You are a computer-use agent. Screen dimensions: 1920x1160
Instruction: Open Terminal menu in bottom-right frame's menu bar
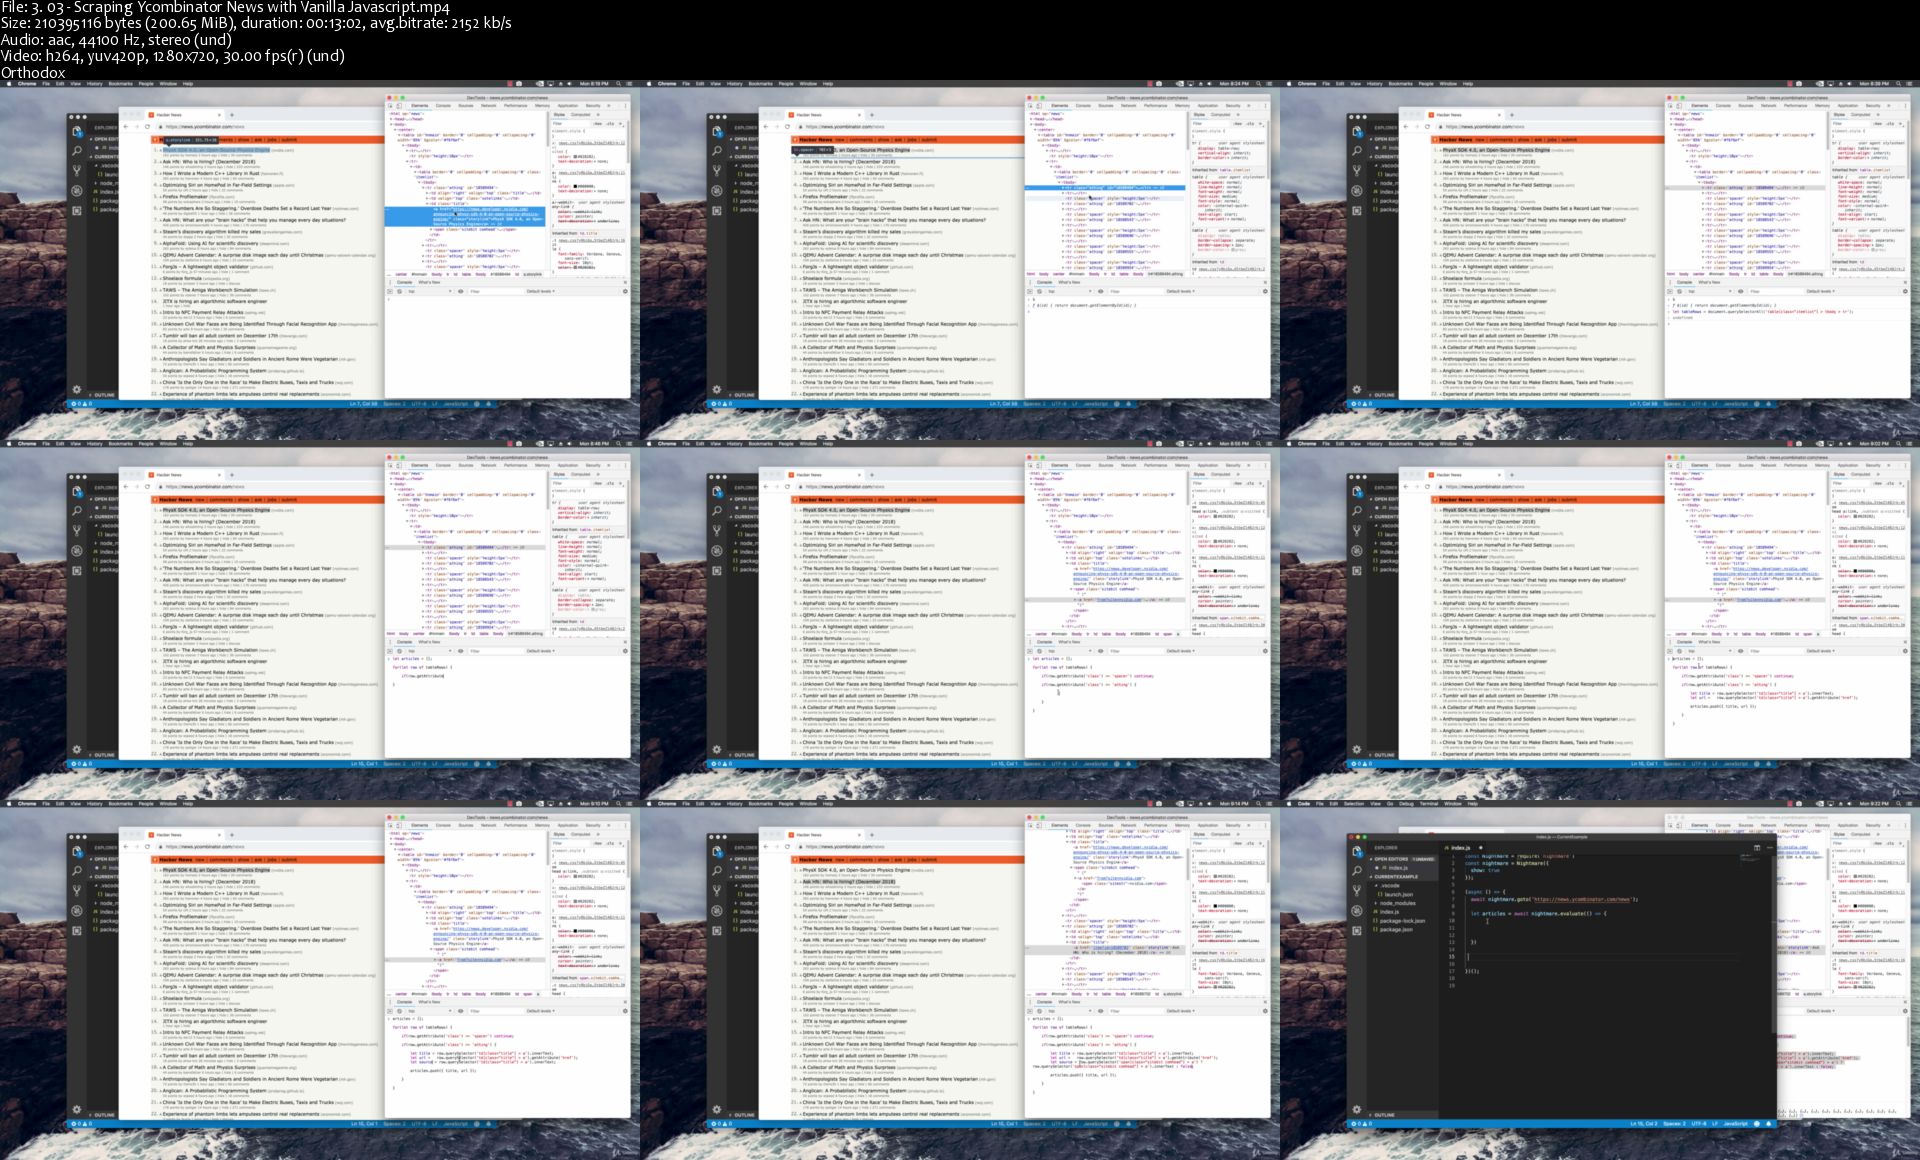click(1428, 803)
